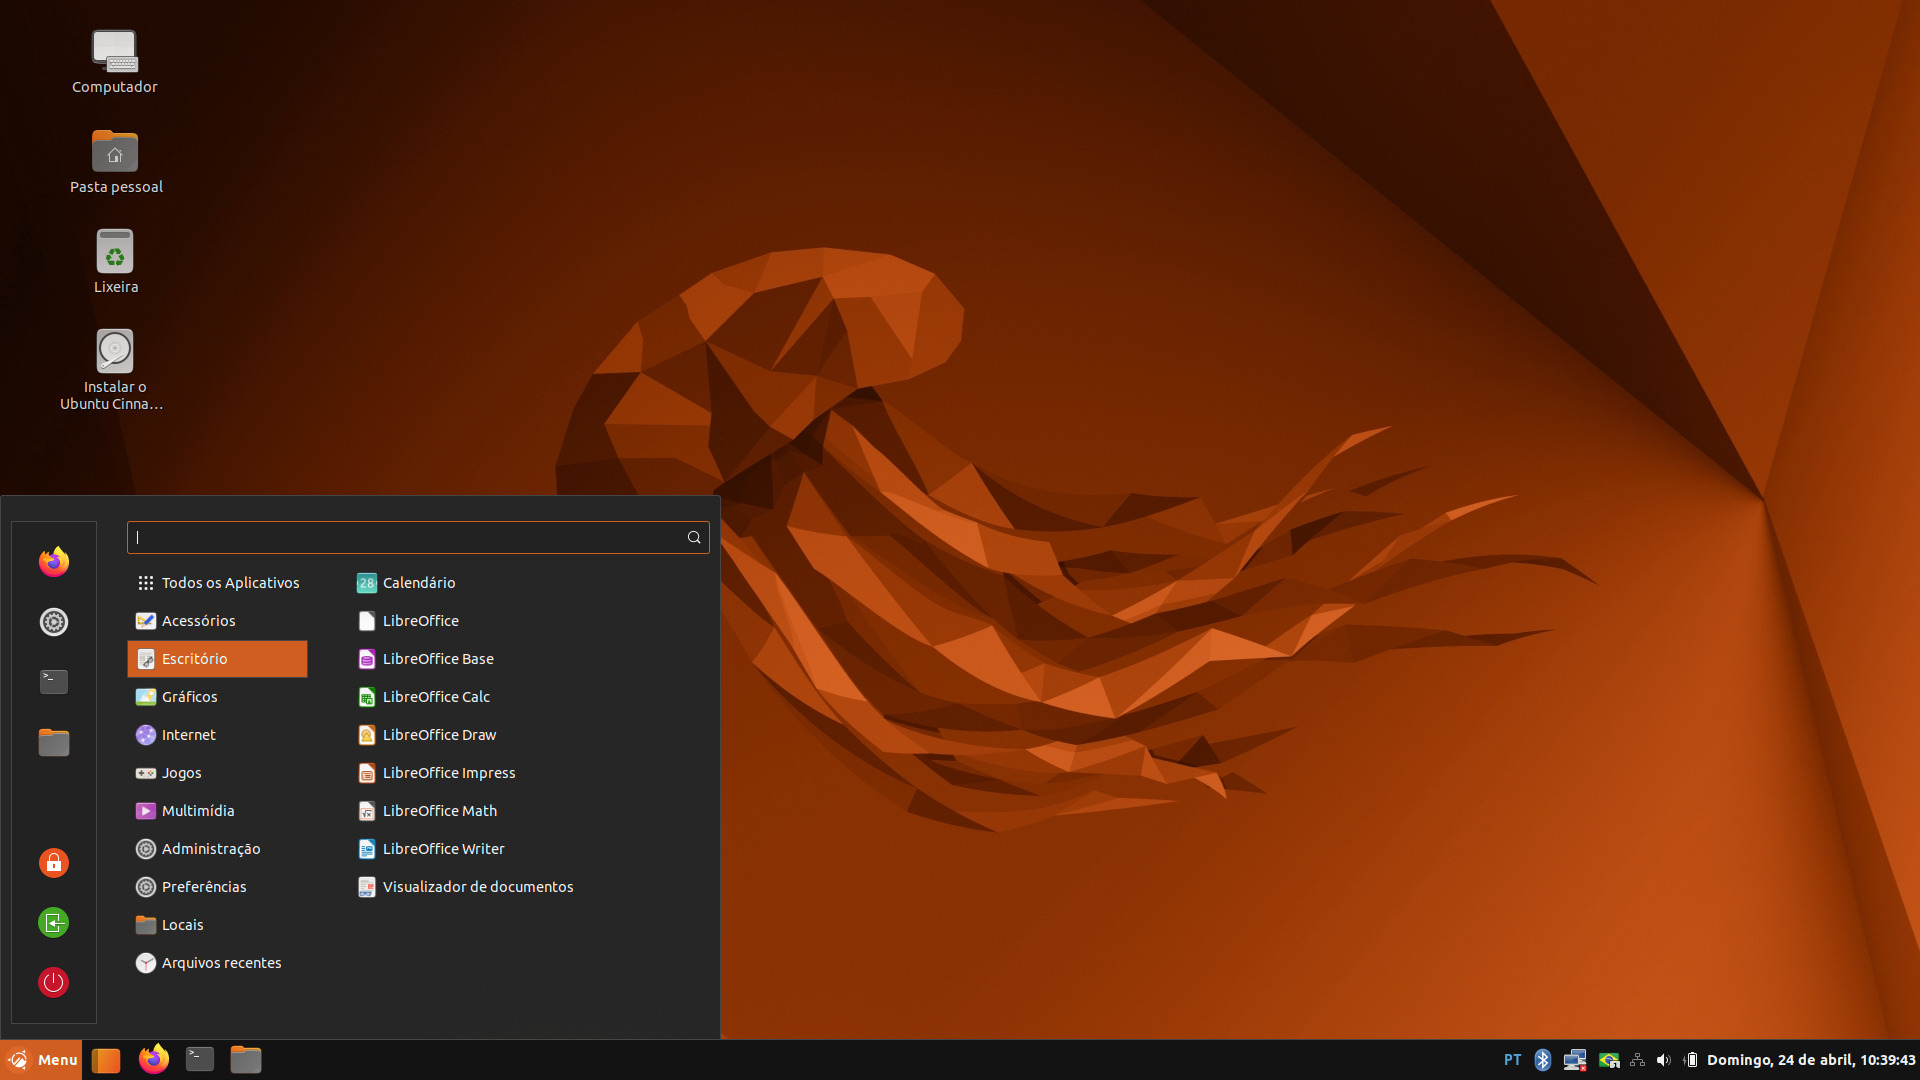Launch LibreOffice Impress
1920x1080 pixels.
point(436,773)
